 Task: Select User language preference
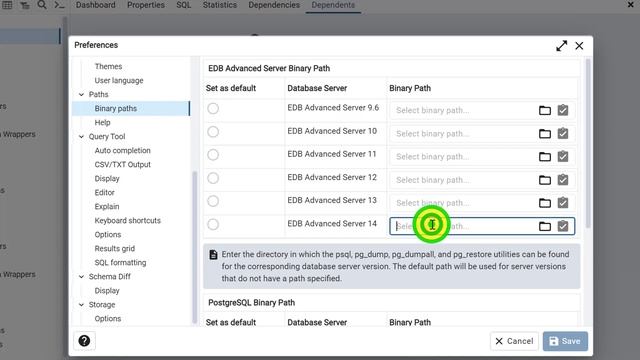(119, 80)
